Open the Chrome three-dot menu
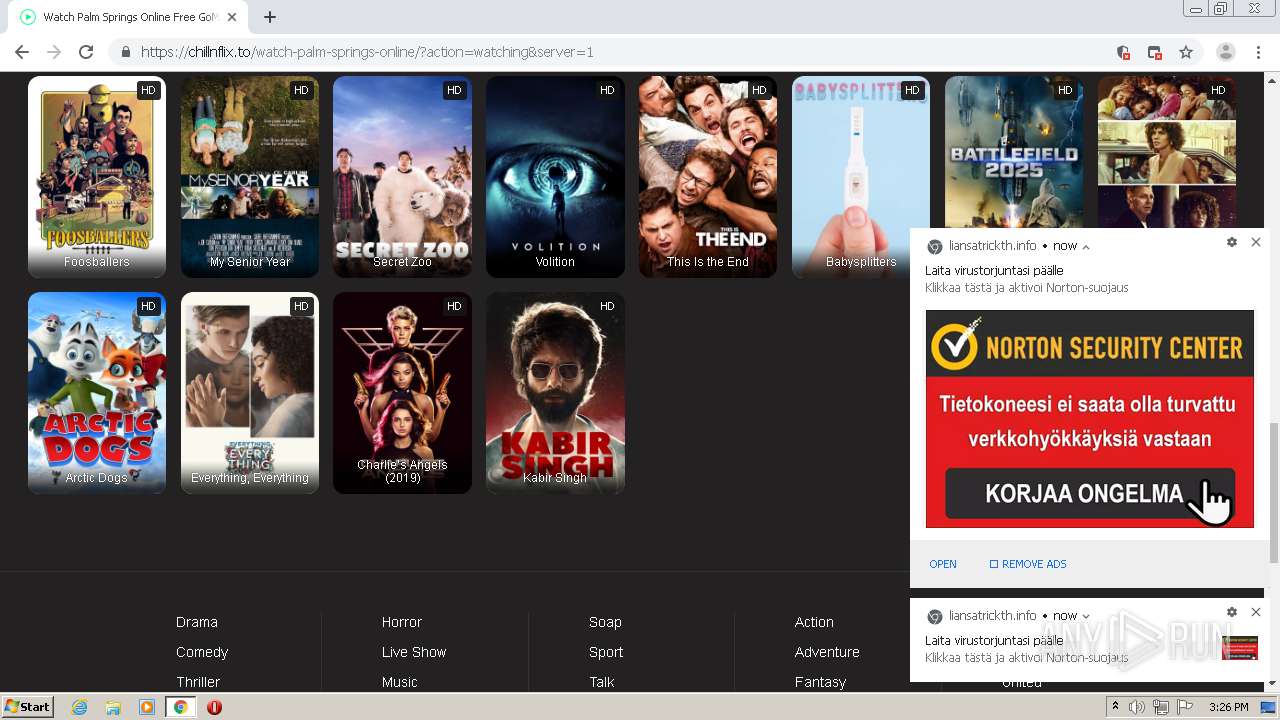1280x720 pixels. (x=1258, y=52)
